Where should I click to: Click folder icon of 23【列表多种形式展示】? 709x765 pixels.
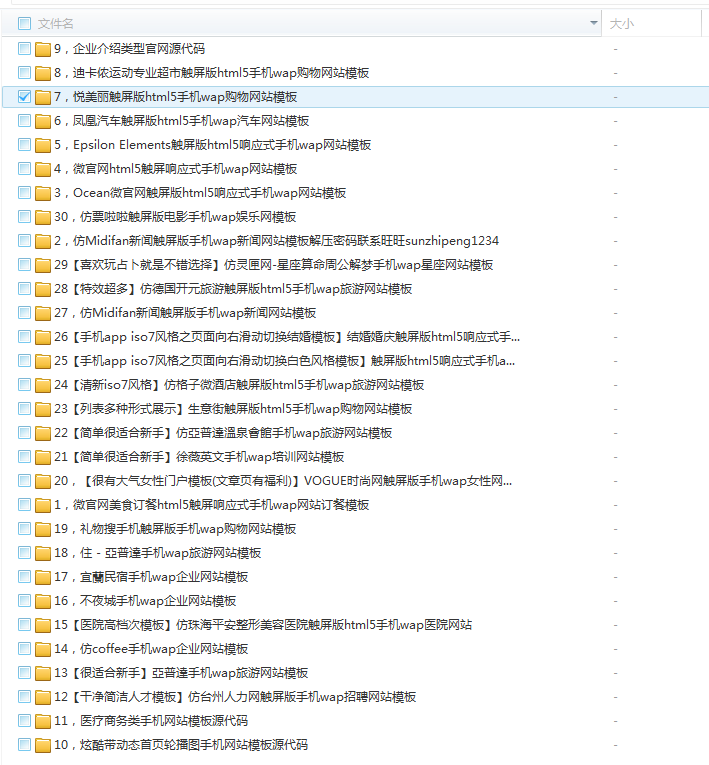click(x=43, y=409)
